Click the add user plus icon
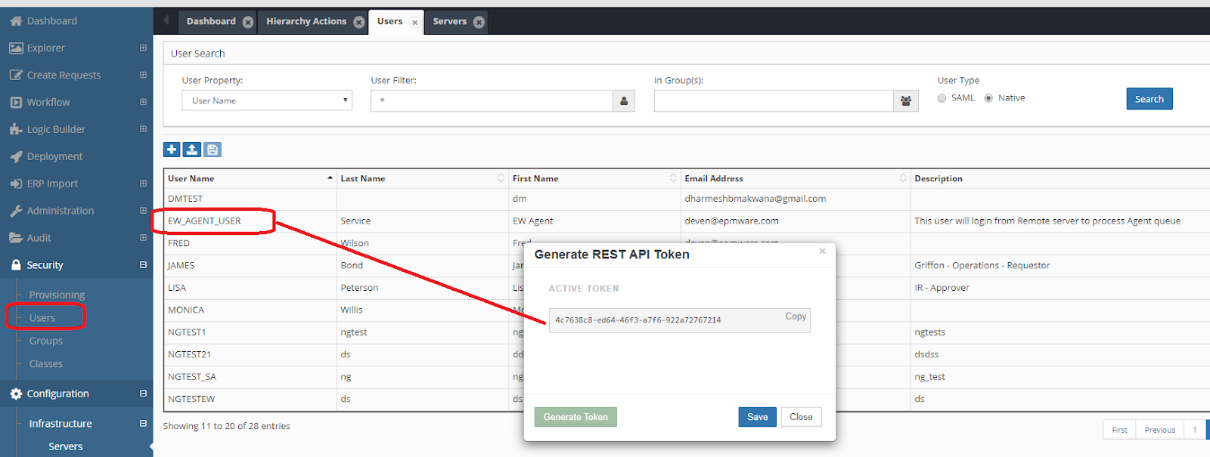 click(172, 149)
